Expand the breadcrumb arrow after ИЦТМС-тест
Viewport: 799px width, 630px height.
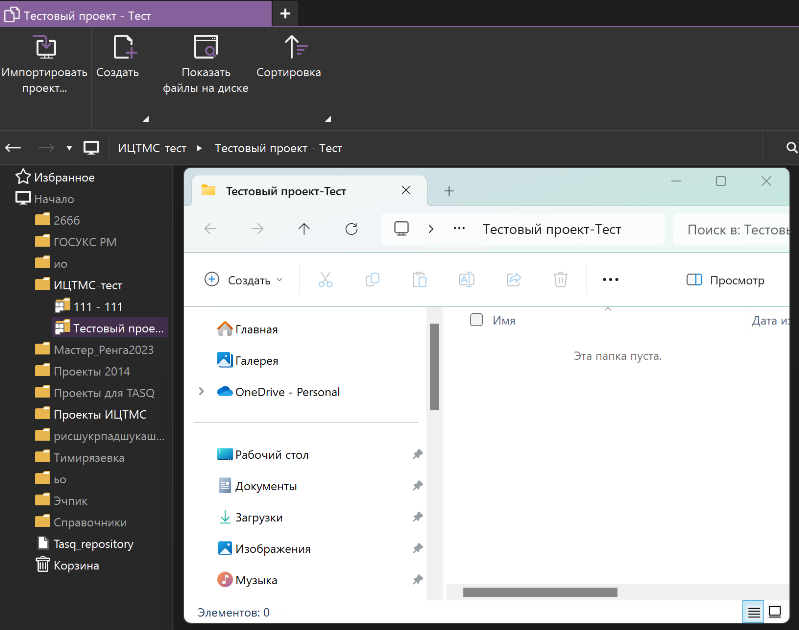(x=199, y=148)
